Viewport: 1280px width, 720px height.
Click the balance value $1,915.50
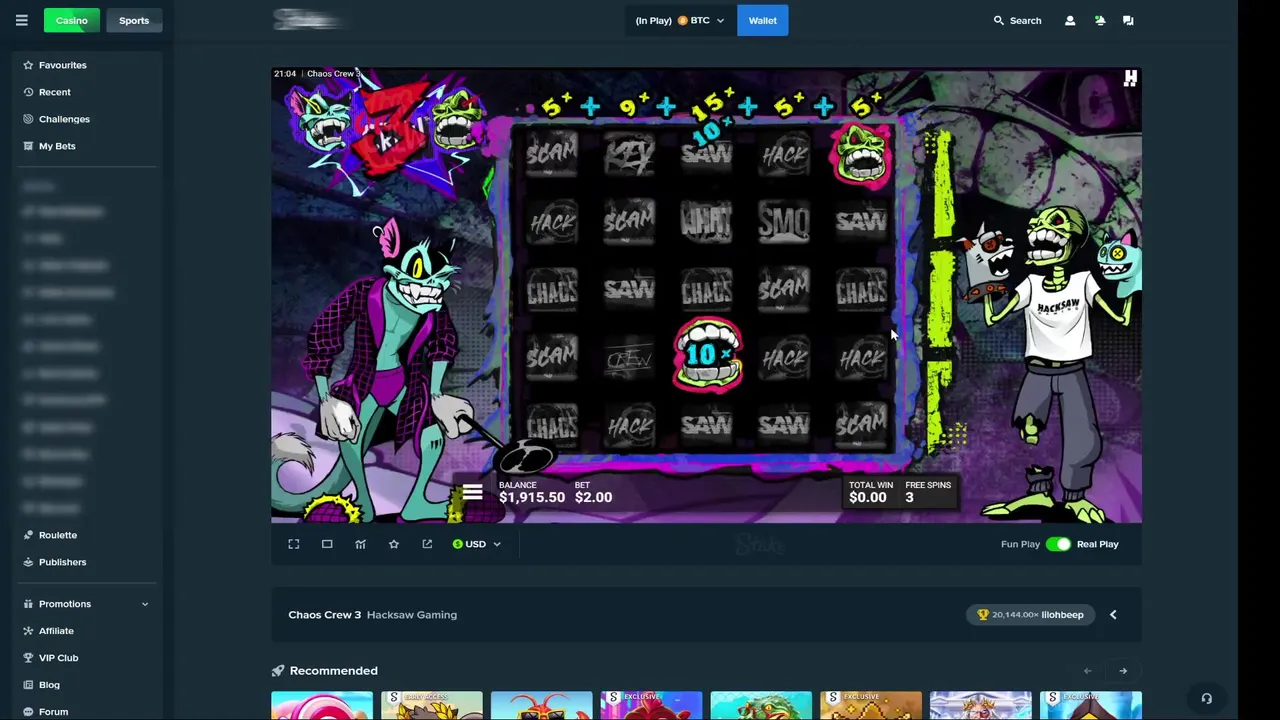point(532,497)
